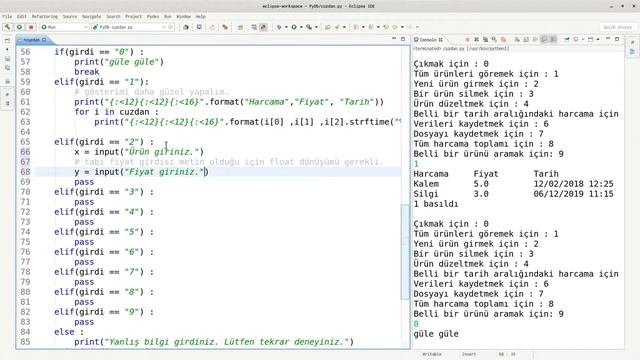Expand Display Selected Console dropdown arrow
This screenshot has width=640, height=360.
tap(583, 40)
